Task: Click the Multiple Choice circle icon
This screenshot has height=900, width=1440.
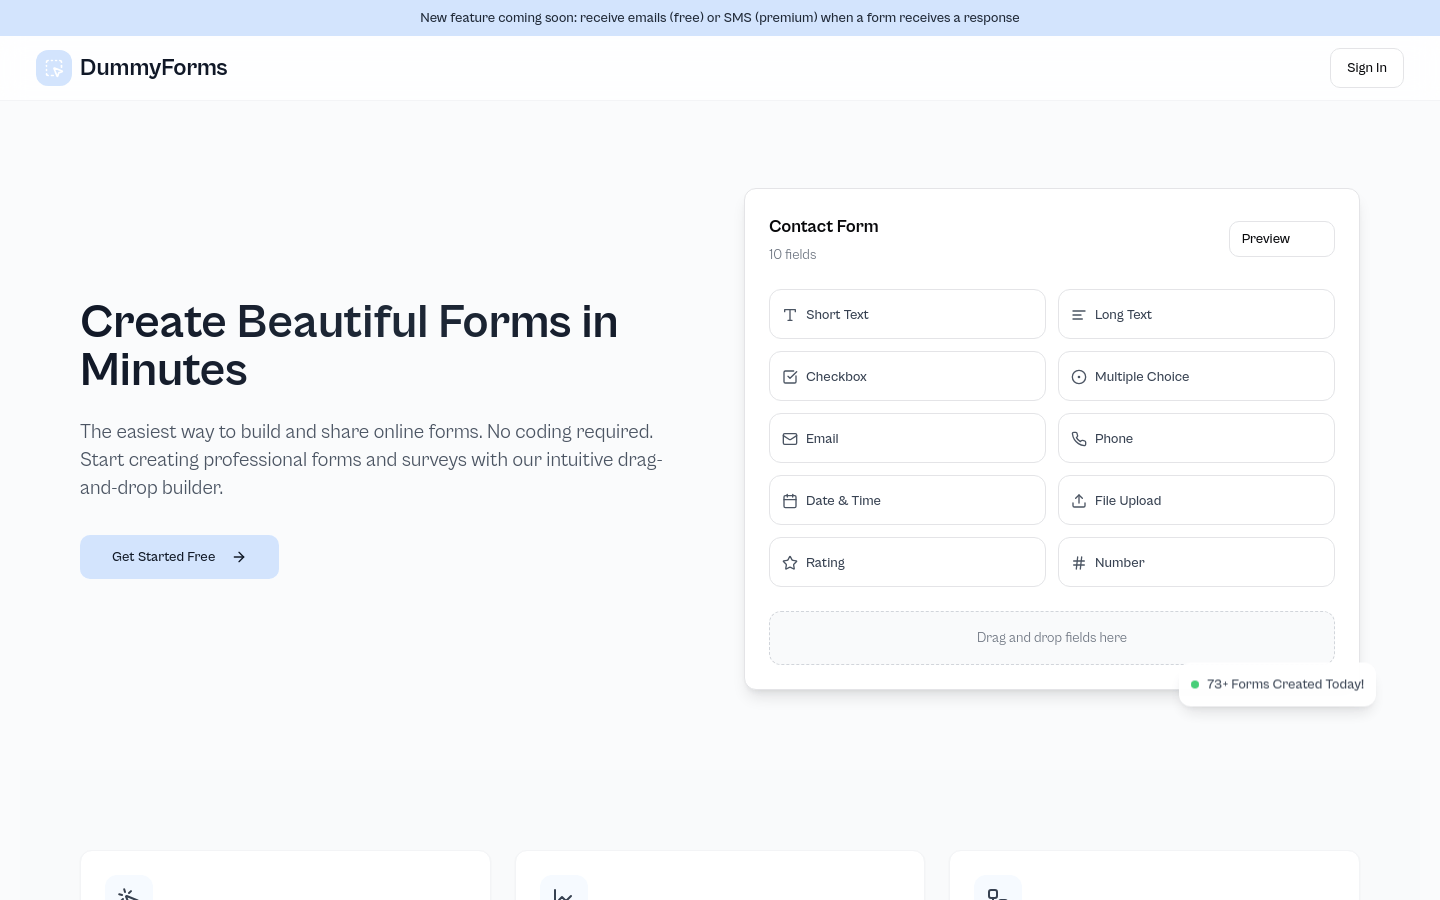Action: point(1079,377)
